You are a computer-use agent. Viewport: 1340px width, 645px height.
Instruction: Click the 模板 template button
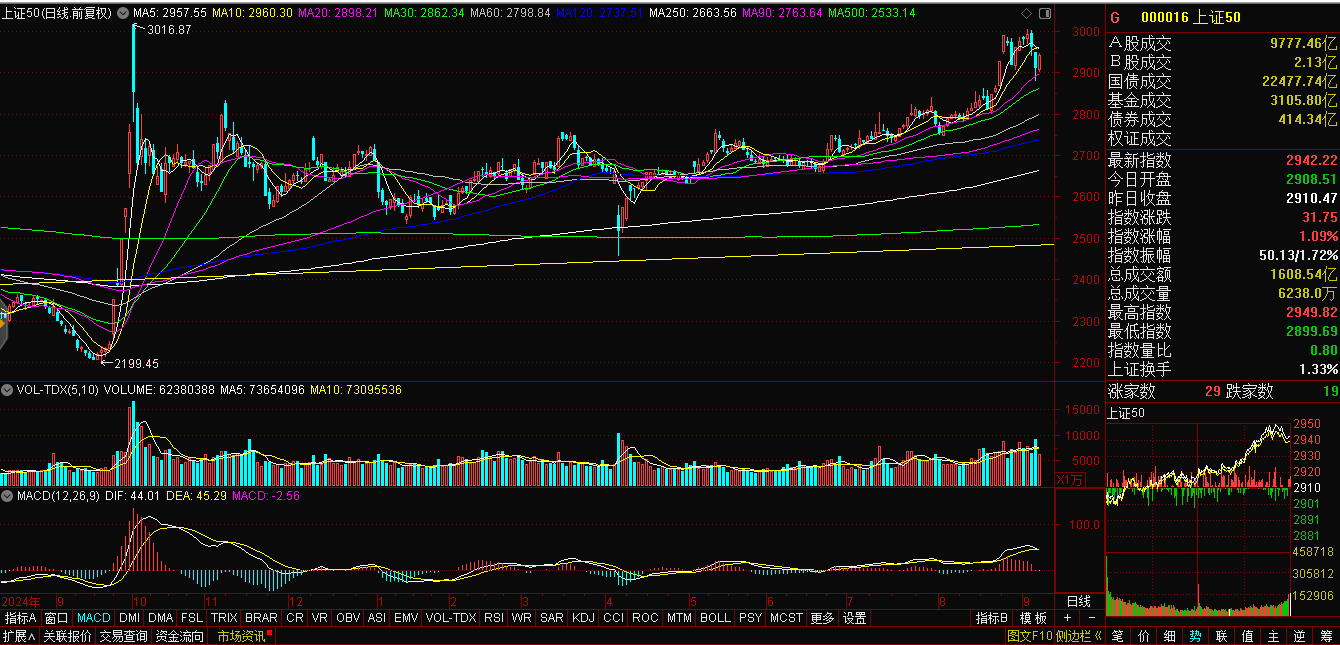(1032, 618)
